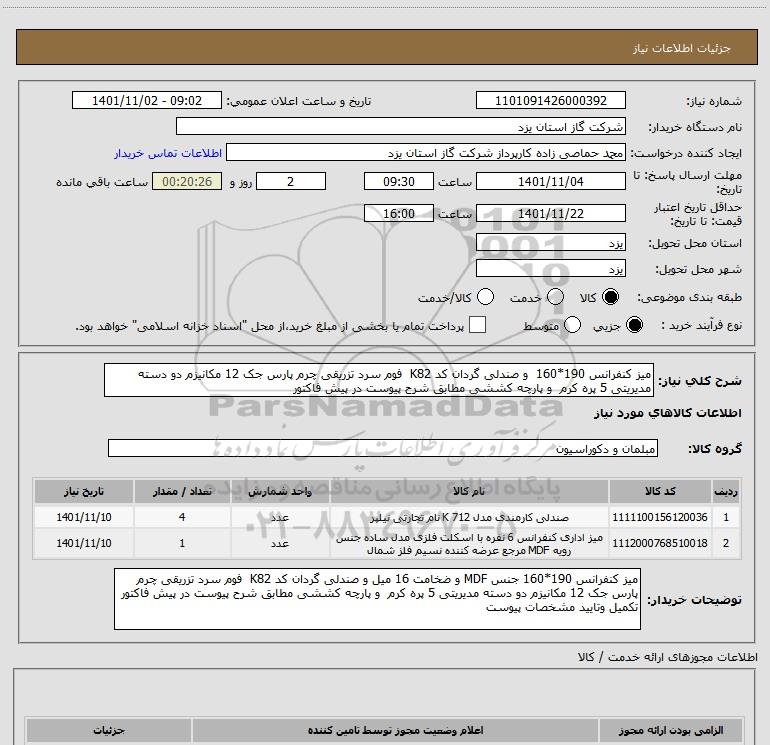Click request creator name field
Screen dimensions: 770x745
[x=426, y=153]
